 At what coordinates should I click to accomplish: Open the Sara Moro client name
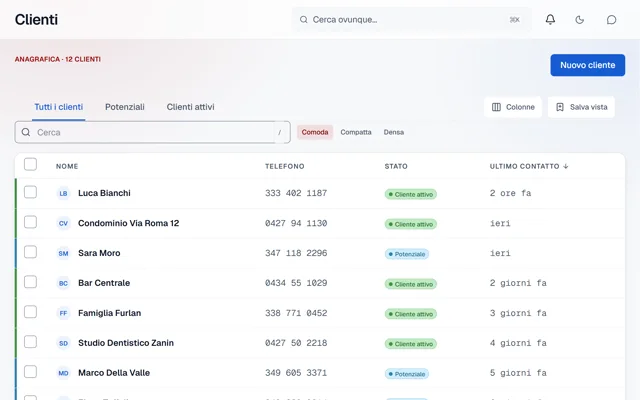(99, 253)
